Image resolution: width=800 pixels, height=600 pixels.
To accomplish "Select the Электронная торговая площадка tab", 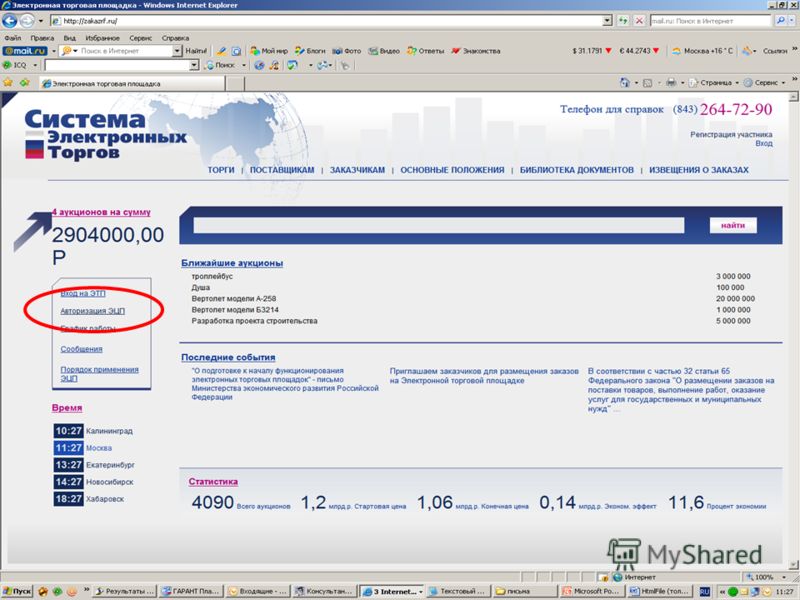I will [x=132, y=84].
